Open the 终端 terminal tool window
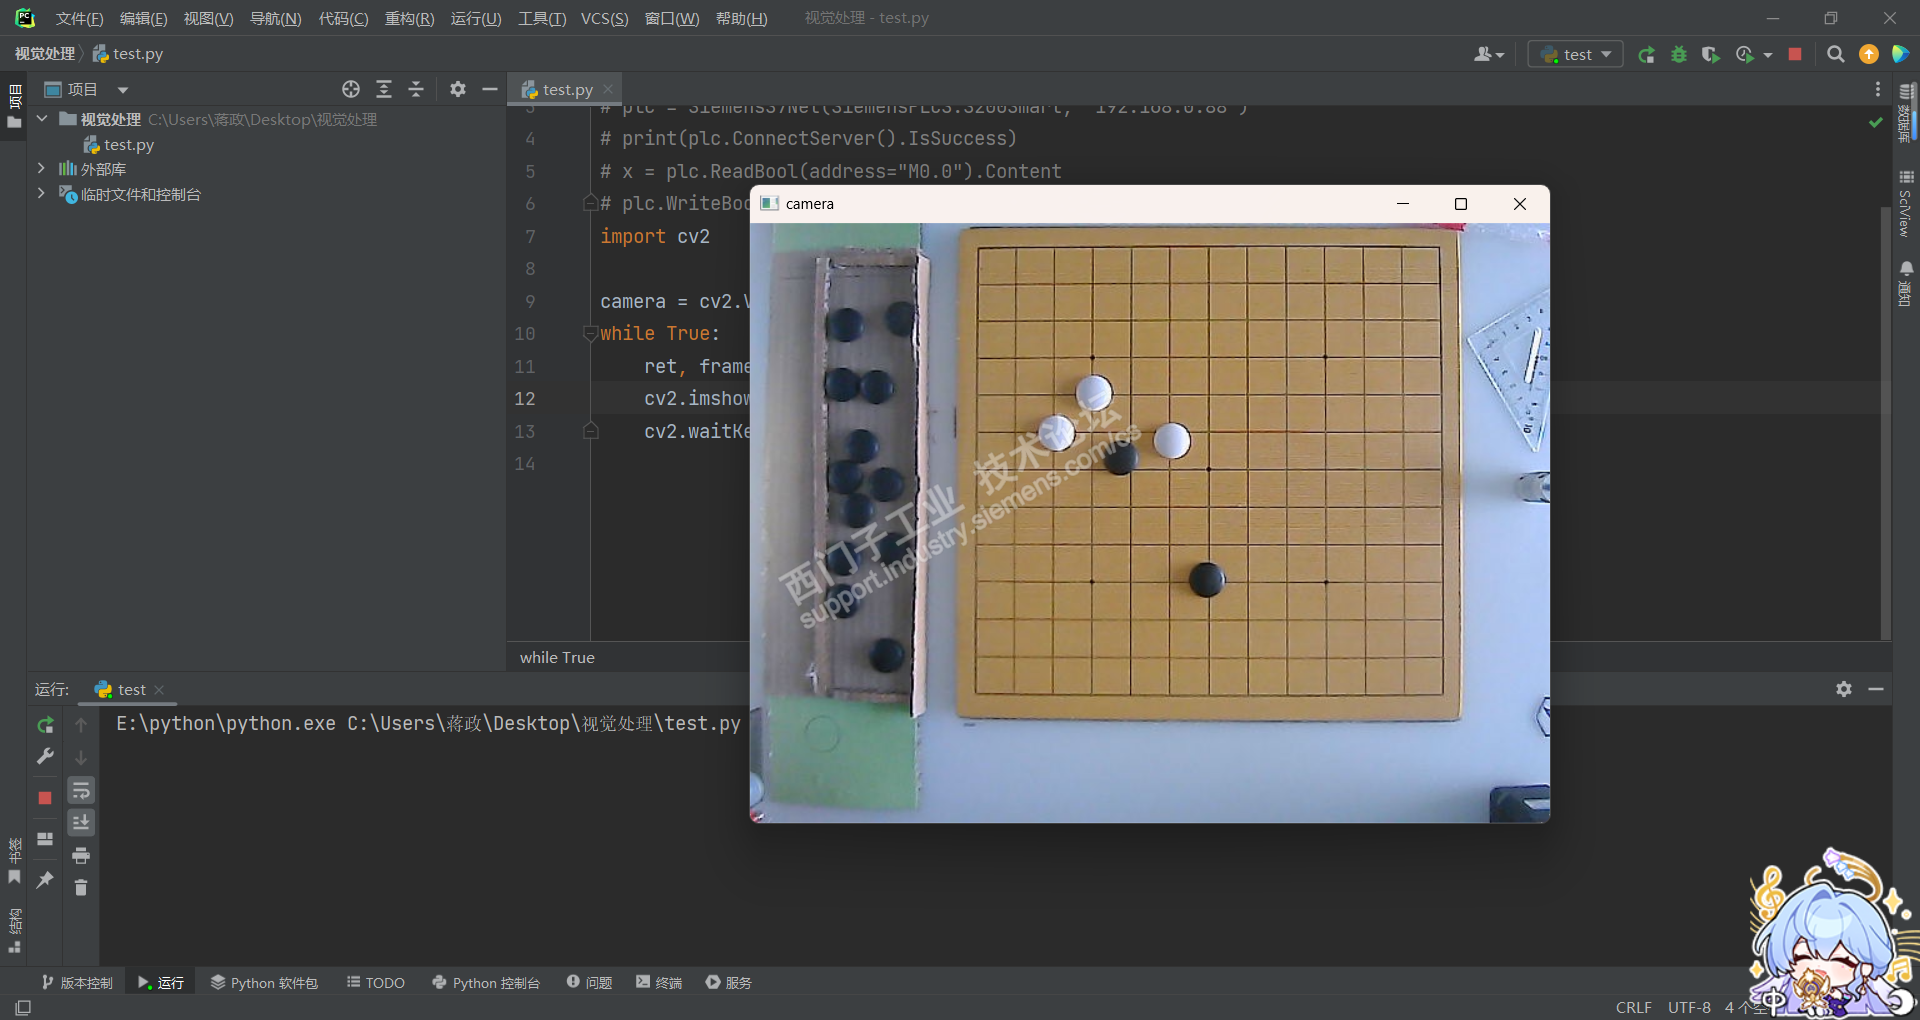The width and height of the screenshot is (1920, 1020). [x=659, y=983]
